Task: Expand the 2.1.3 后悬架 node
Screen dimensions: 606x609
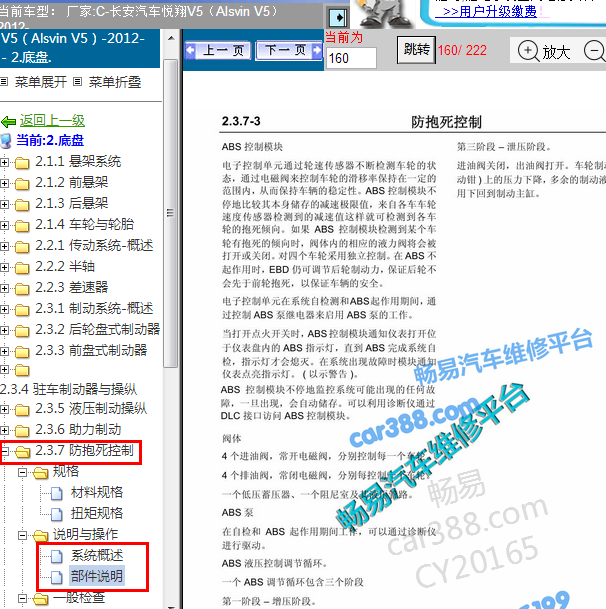Action: (4, 204)
